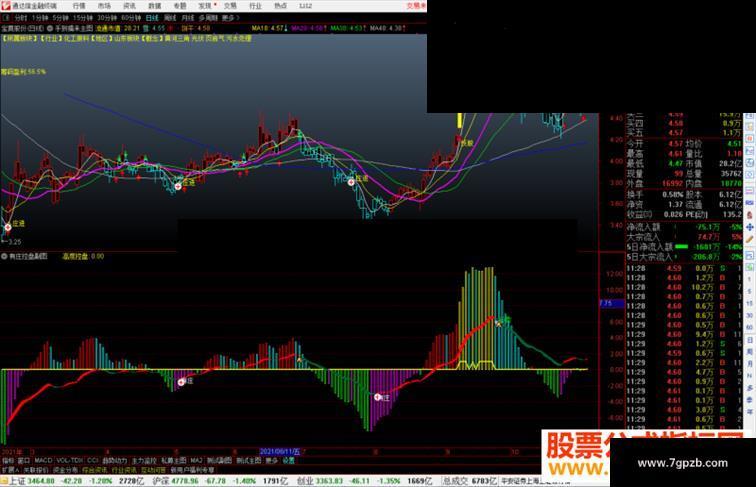Select the CCI indicator tab
Image resolution: width=756 pixels, height=487 pixels.
(x=93, y=460)
